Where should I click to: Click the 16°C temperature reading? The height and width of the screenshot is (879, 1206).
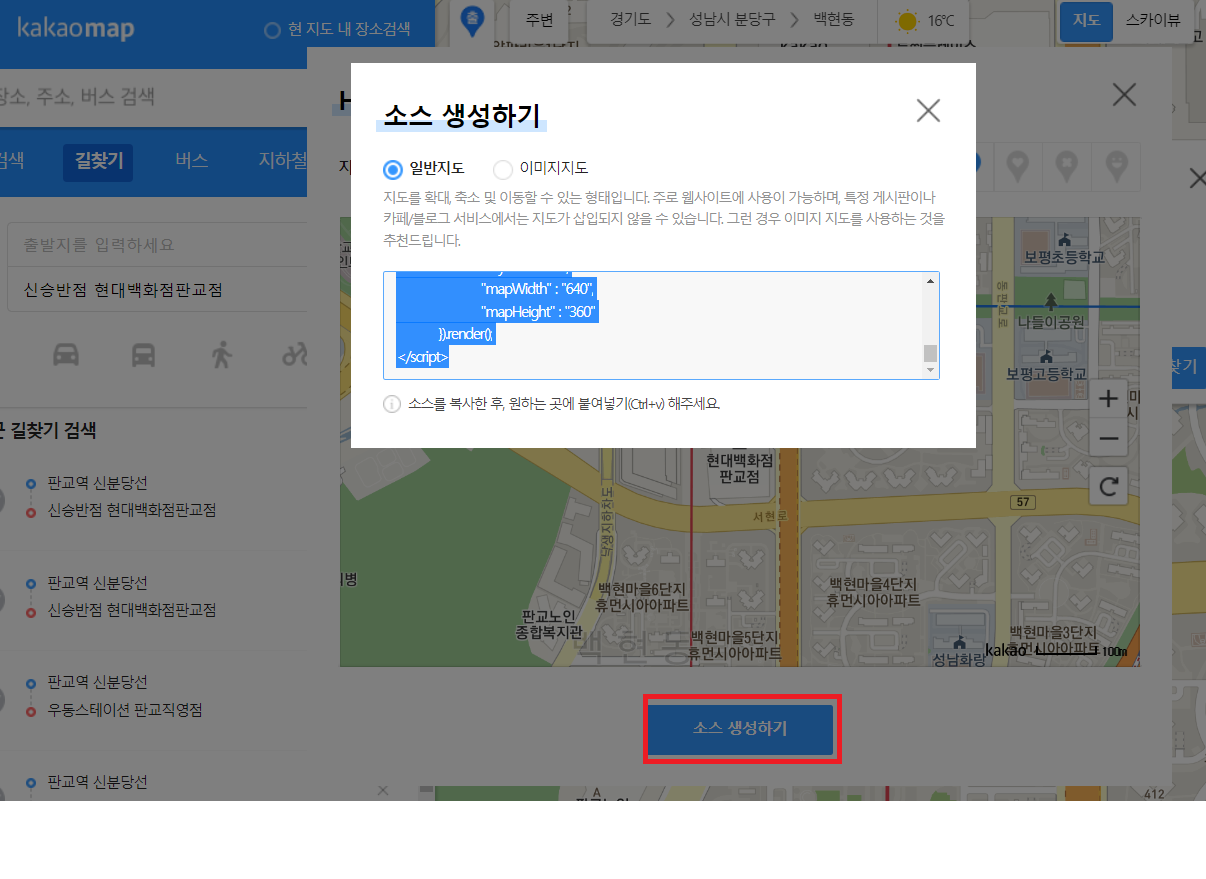pos(941,21)
